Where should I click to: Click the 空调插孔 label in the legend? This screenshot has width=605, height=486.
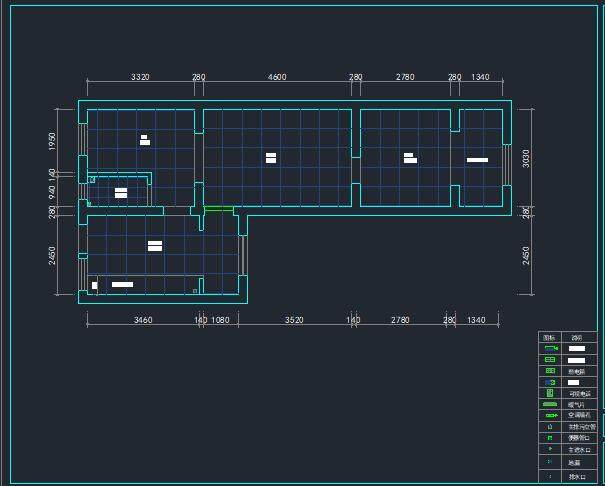point(581,415)
